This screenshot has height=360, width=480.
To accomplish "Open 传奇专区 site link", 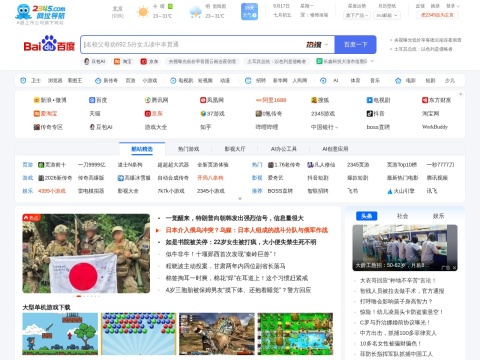I will coord(48,127).
